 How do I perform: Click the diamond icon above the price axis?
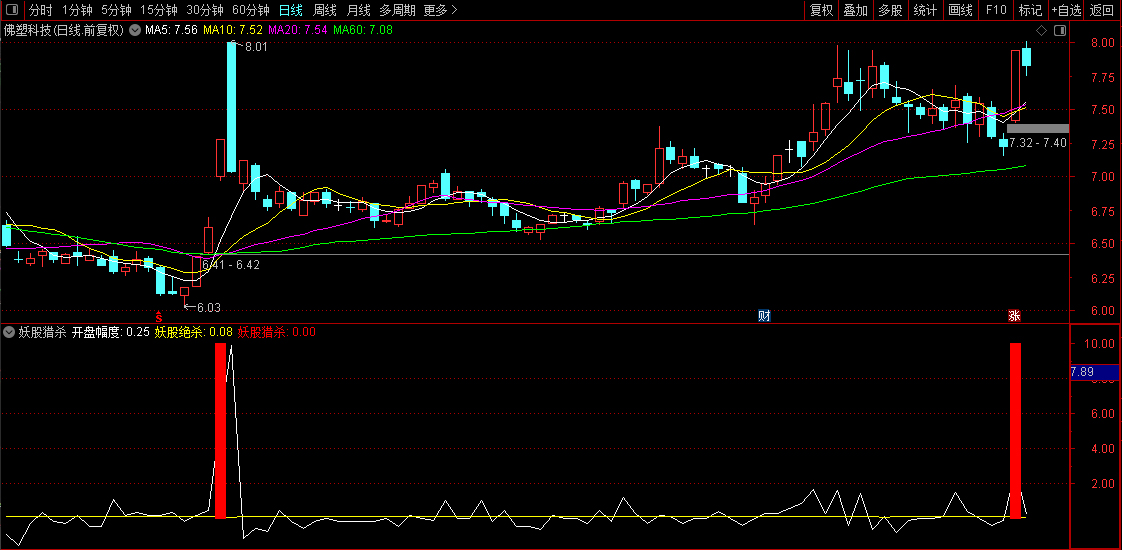[1041, 31]
